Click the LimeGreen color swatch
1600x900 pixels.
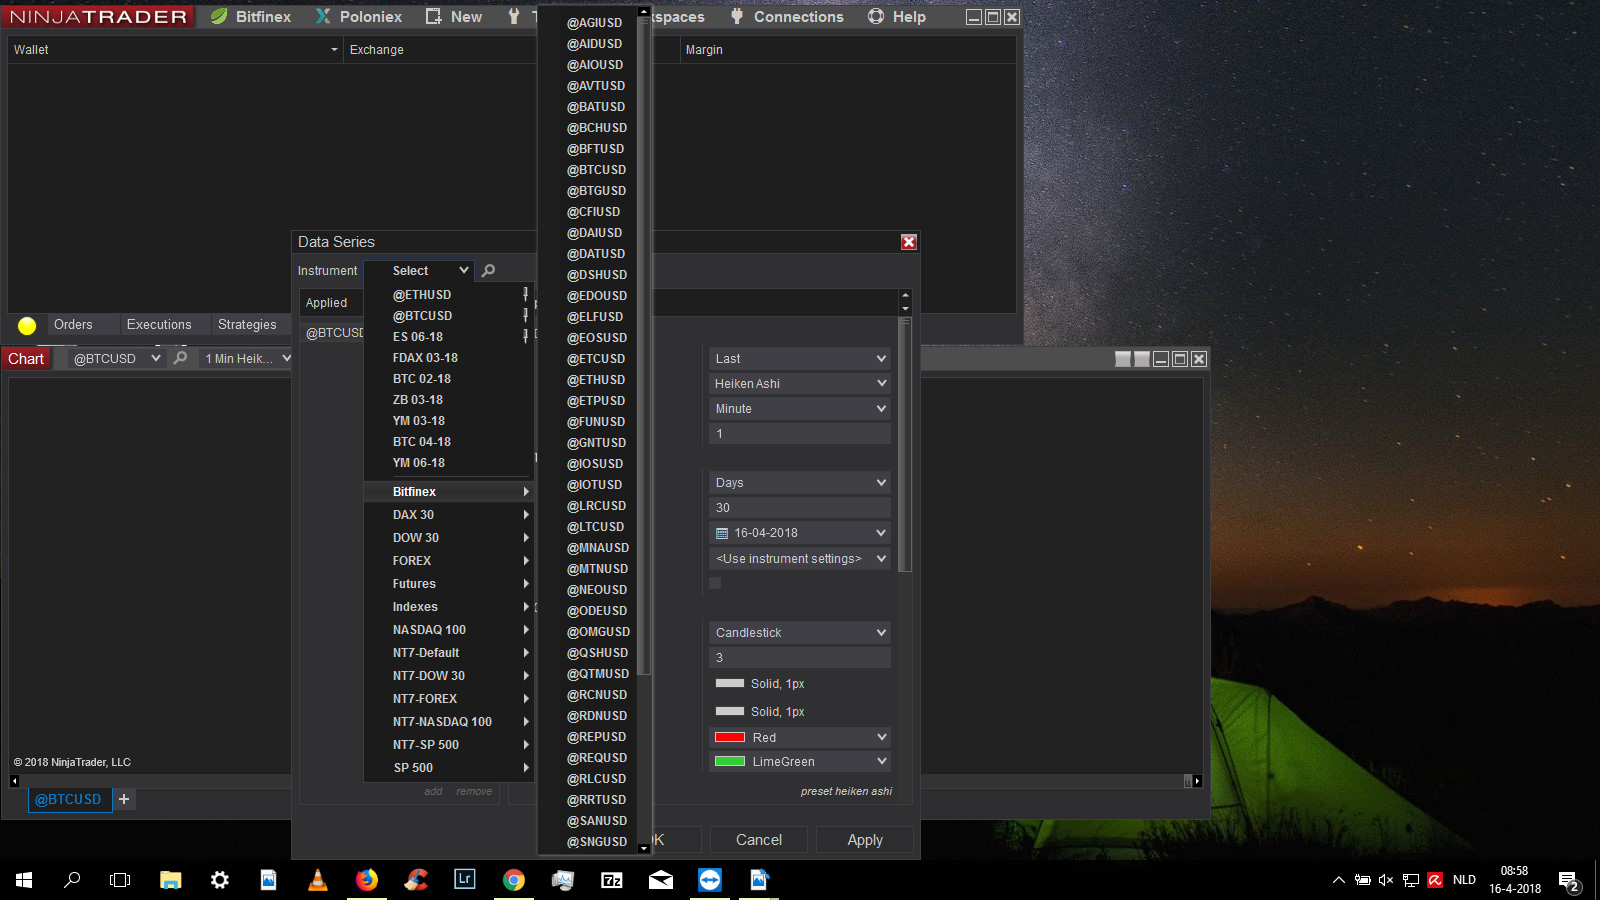730,762
